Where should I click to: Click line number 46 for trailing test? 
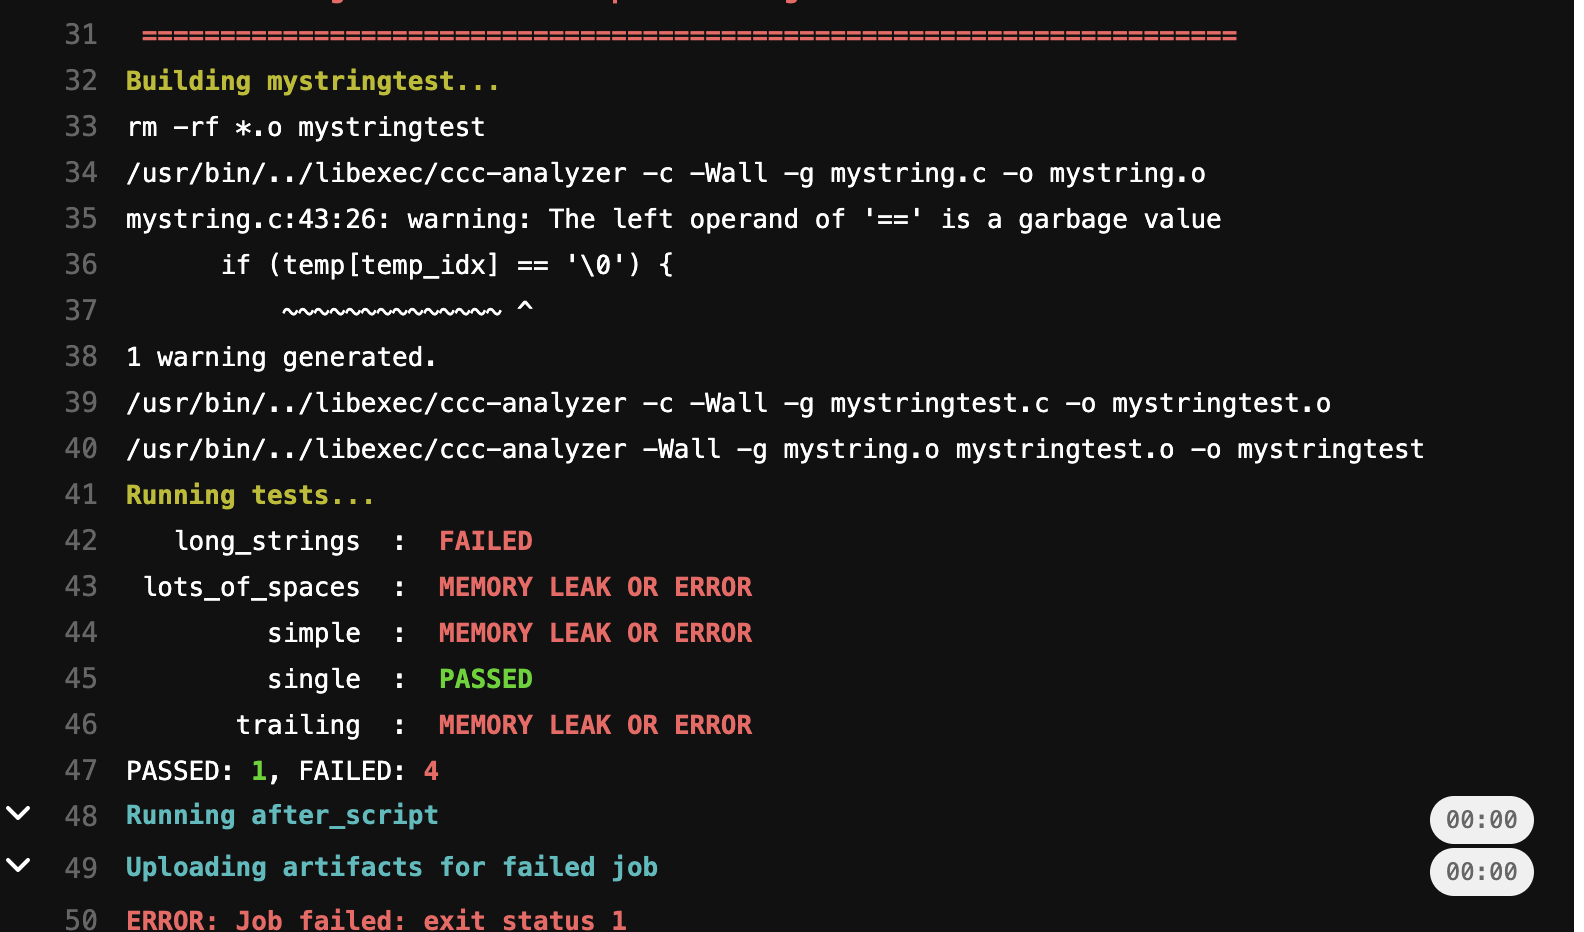click(x=81, y=725)
